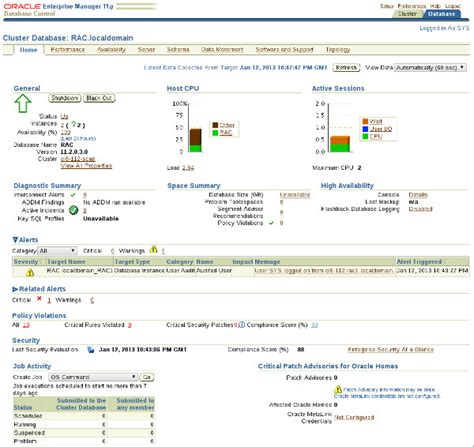This screenshot has width=474, height=447.
Task: Open the Topology tab
Action: click(338, 49)
